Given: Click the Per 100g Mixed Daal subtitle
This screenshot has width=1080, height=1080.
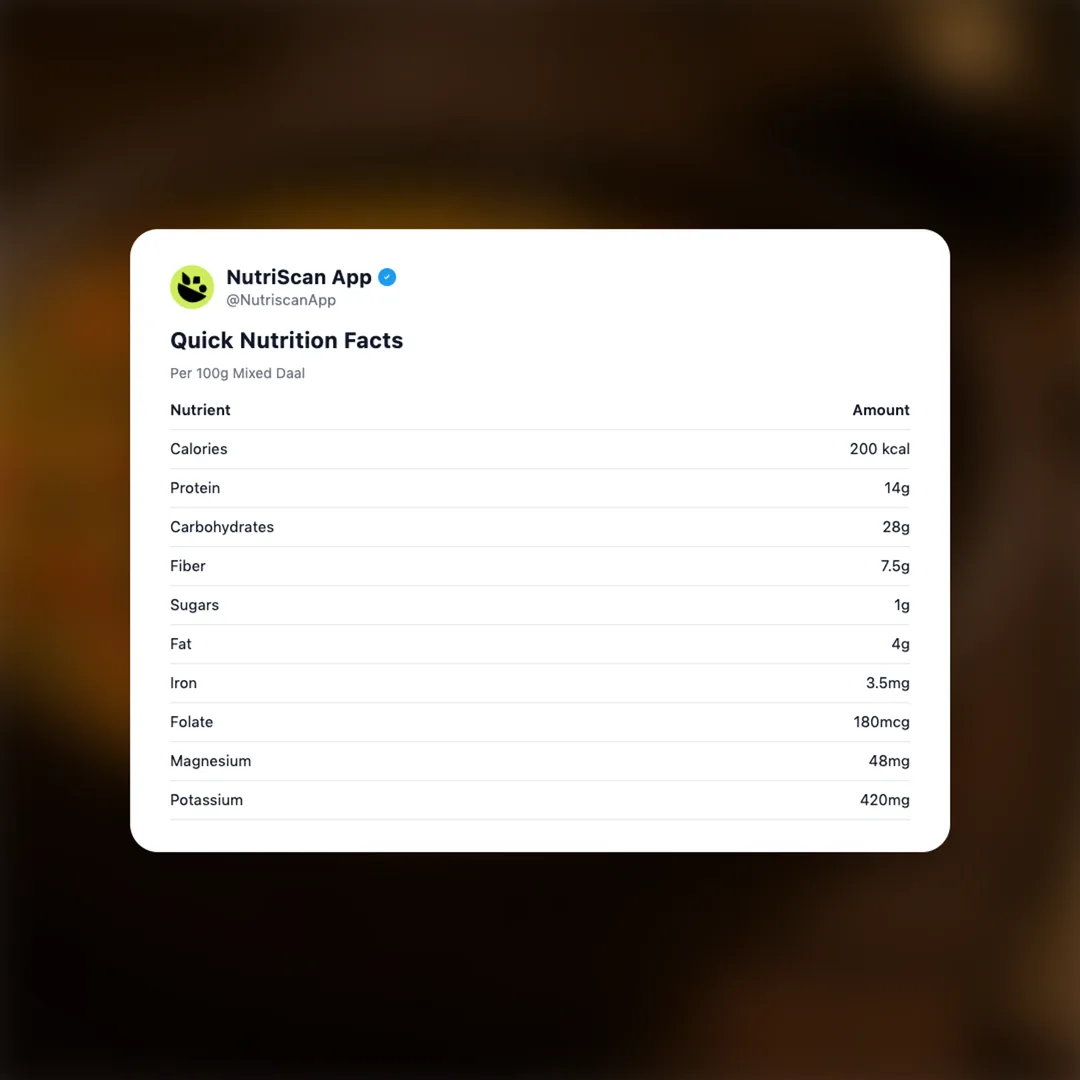Looking at the screenshot, I should pos(237,373).
